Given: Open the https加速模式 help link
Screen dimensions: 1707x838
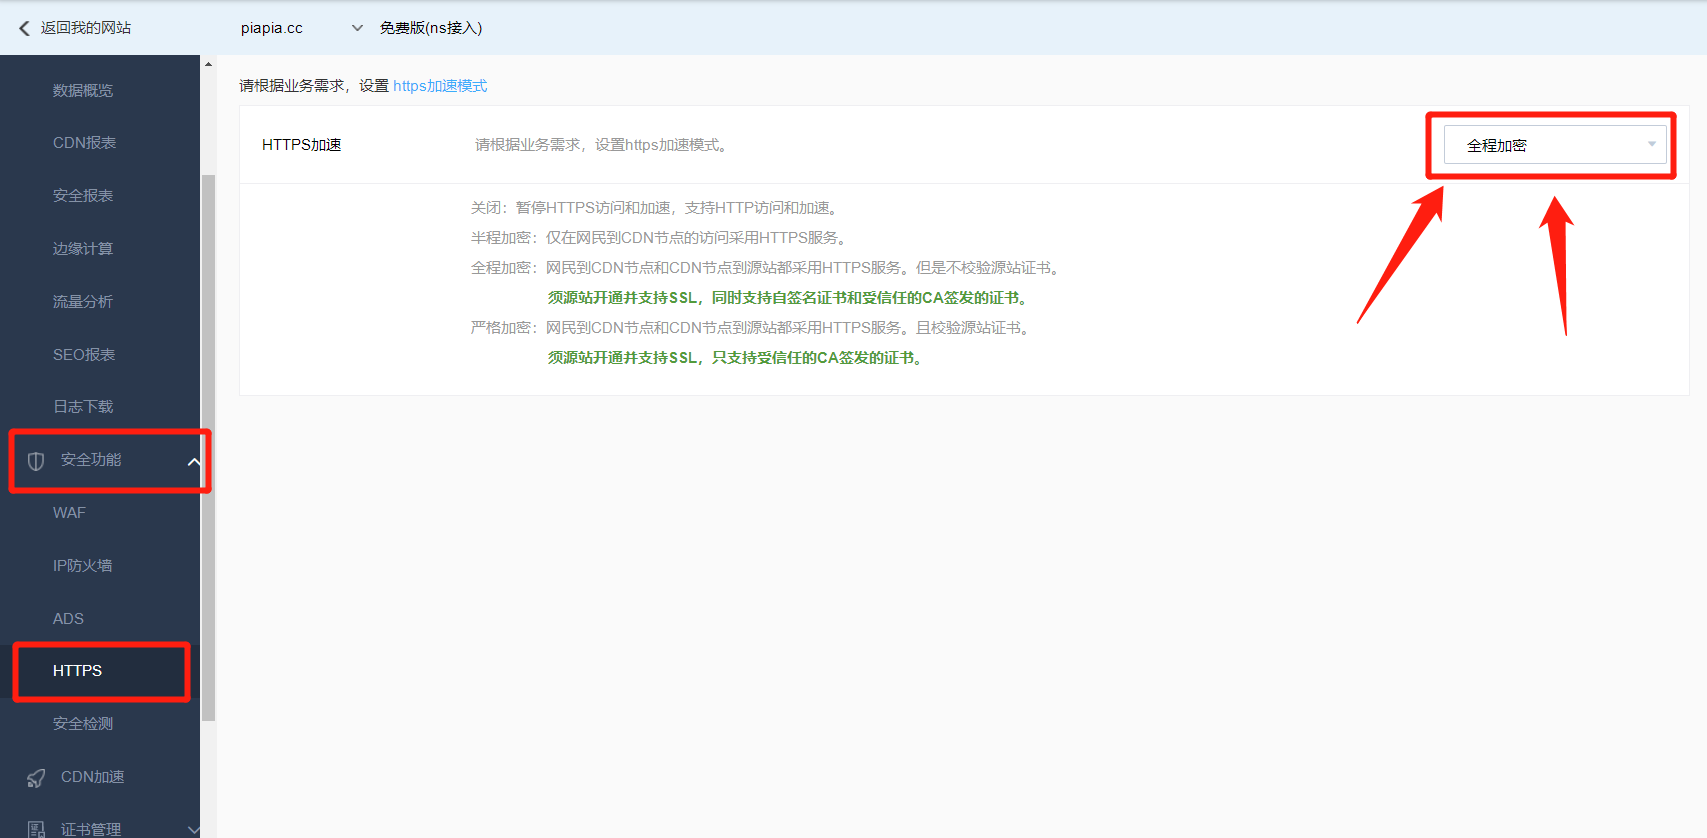Looking at the screenshot, I should (440, 86).
